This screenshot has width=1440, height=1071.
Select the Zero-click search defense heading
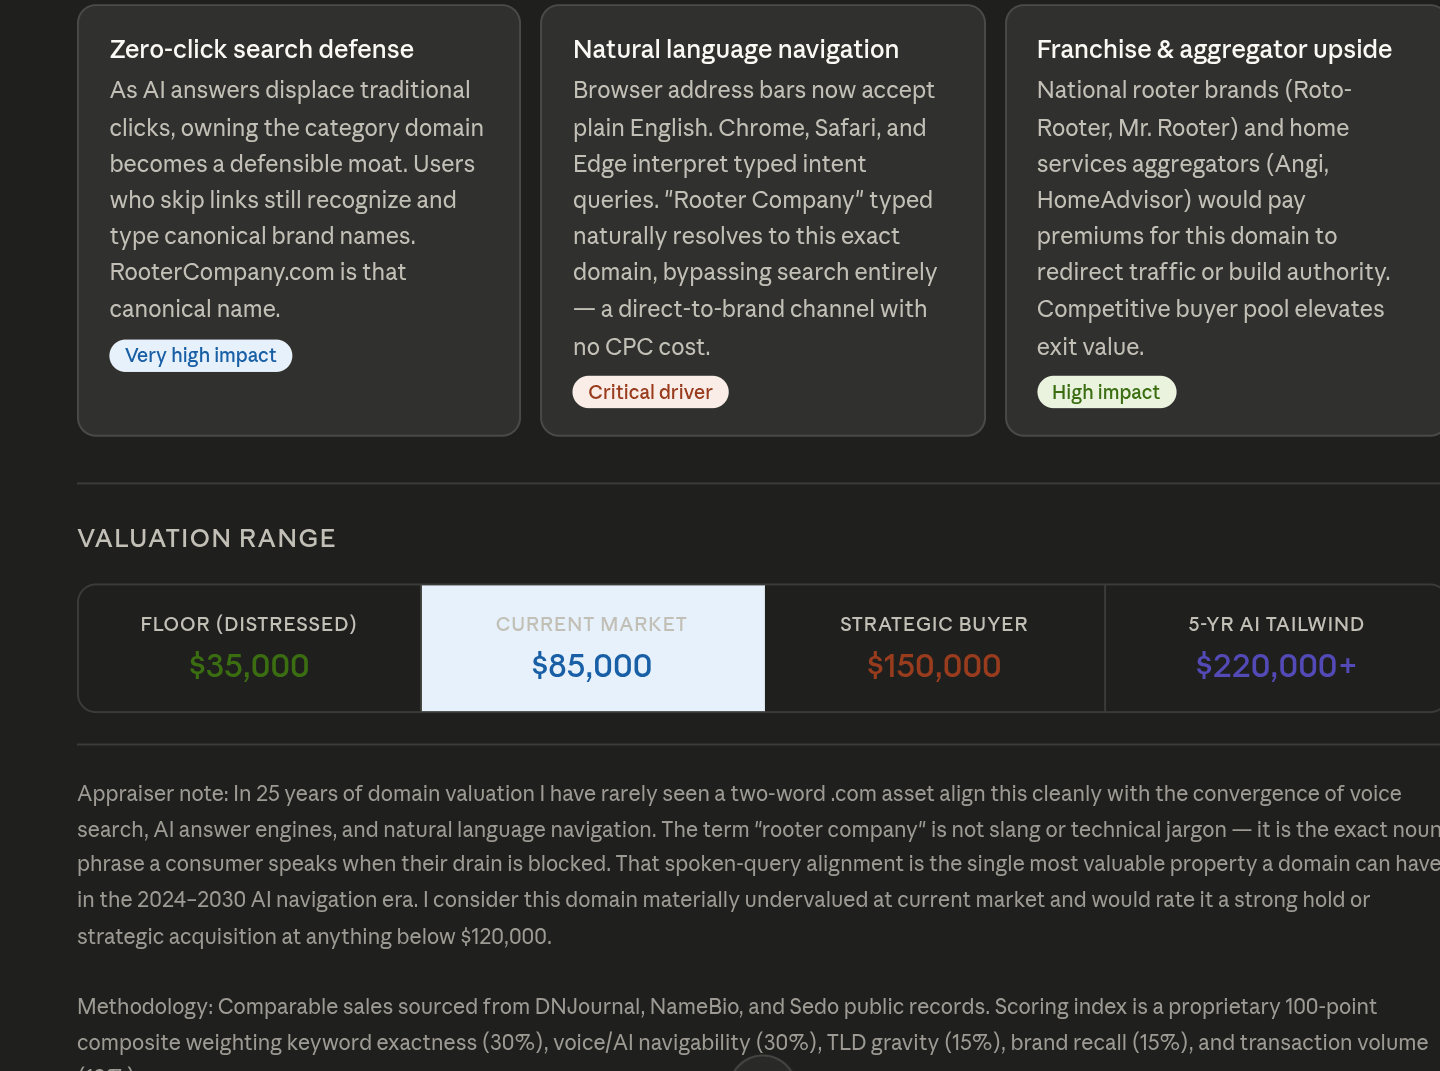coord(261,49)
